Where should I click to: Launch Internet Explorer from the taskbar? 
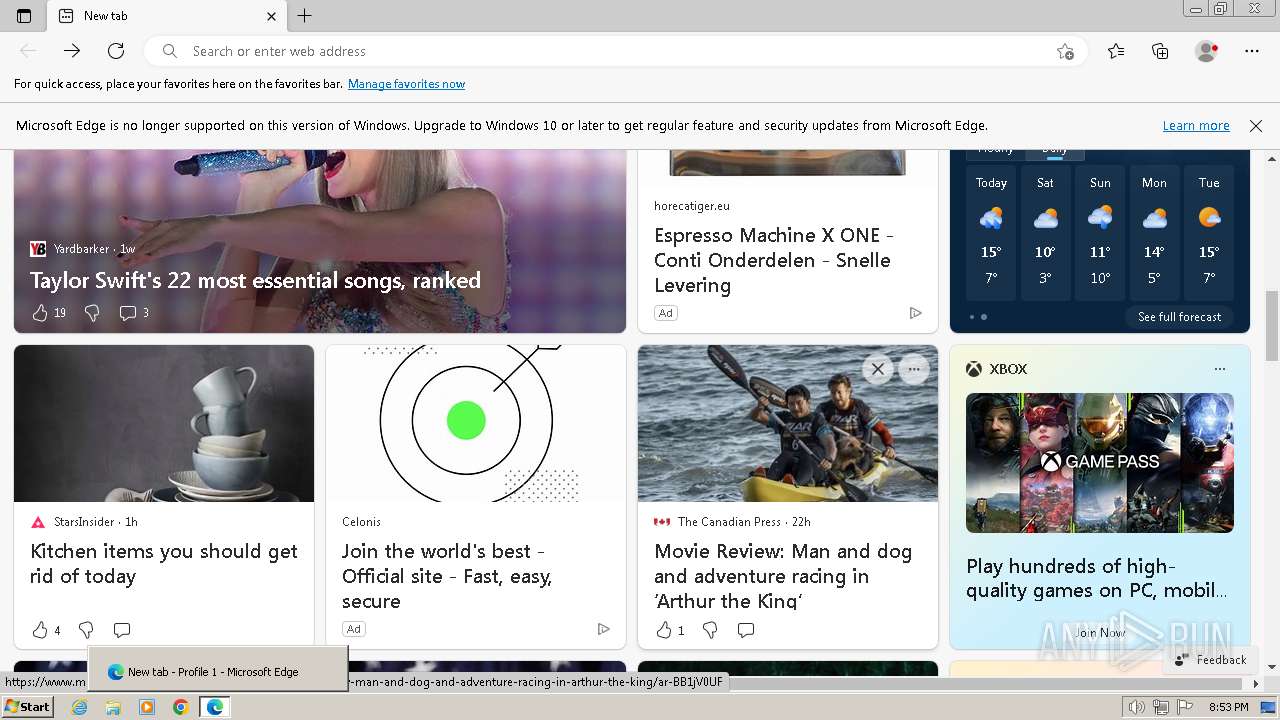pyautogui.click(x=80, y=707)
